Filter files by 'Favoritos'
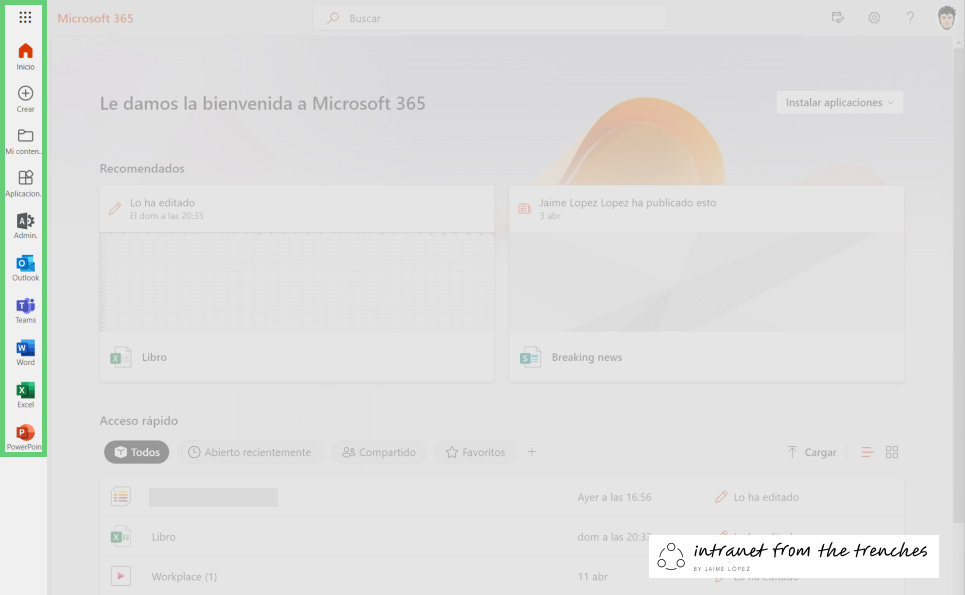The image size is (965, 595). pyautogui.click(x=475, y=452)
